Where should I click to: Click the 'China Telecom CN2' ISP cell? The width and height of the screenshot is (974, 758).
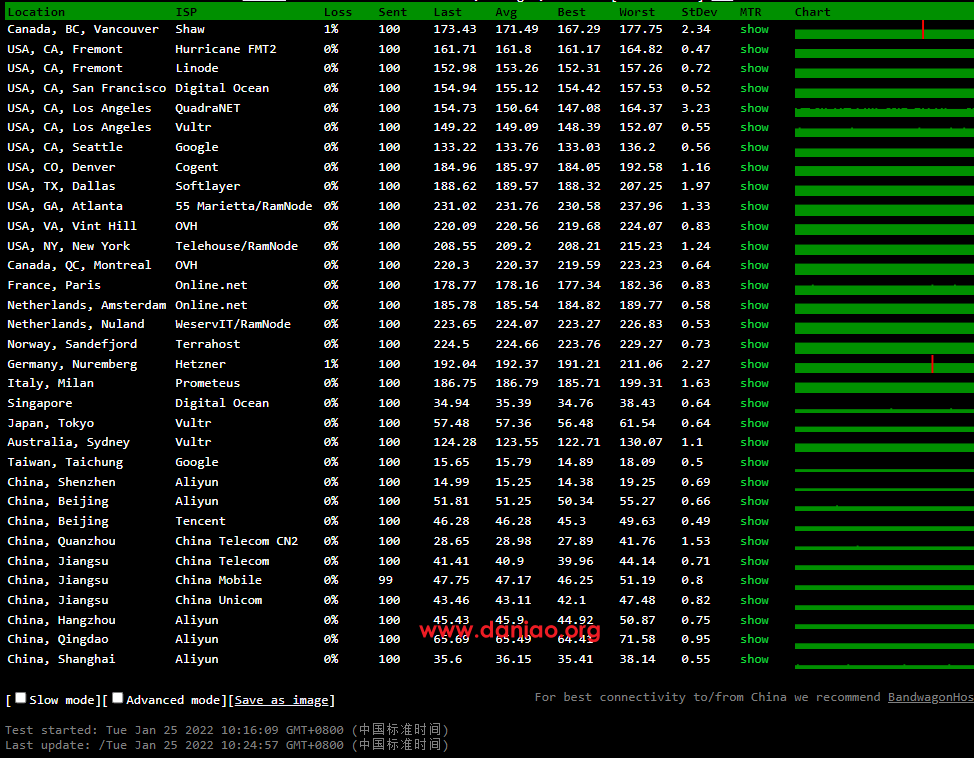(236, 541)
